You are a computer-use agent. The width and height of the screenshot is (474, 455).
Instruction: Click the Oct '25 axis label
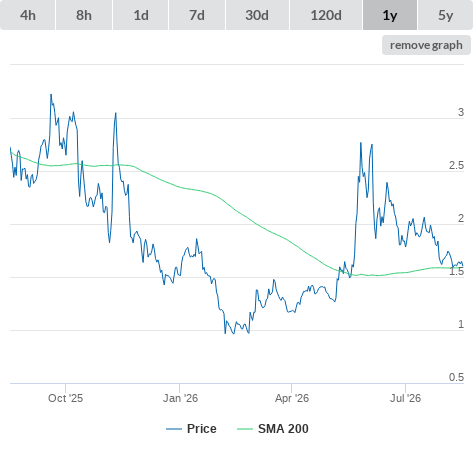(65, 398)
